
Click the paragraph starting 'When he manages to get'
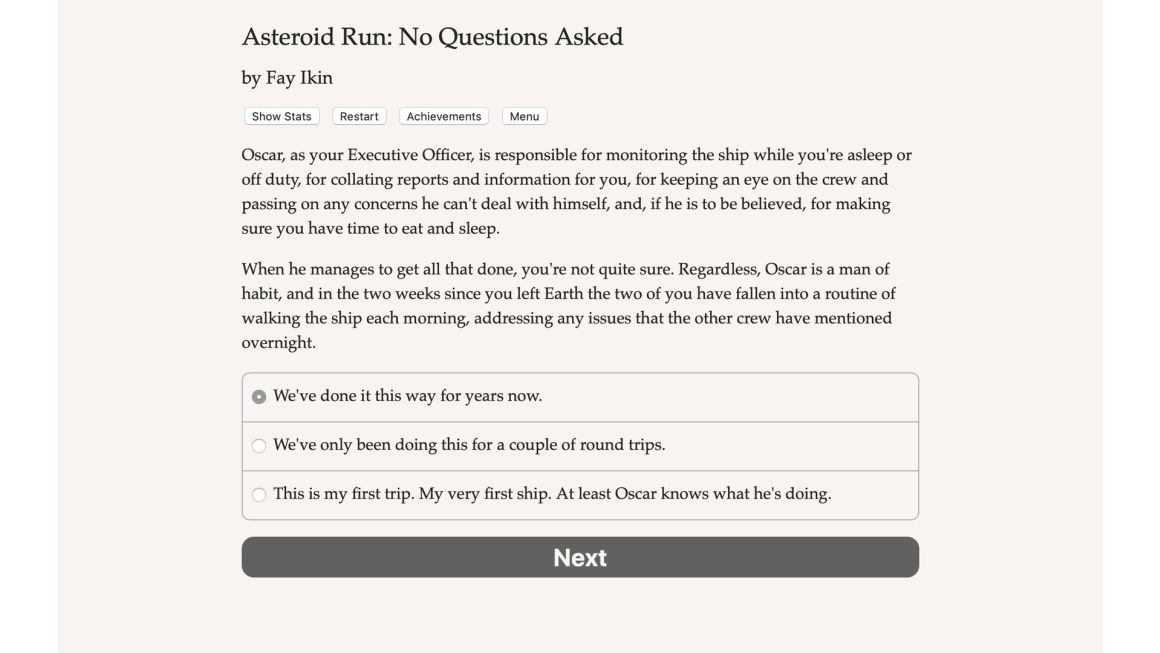pos(569,305)
